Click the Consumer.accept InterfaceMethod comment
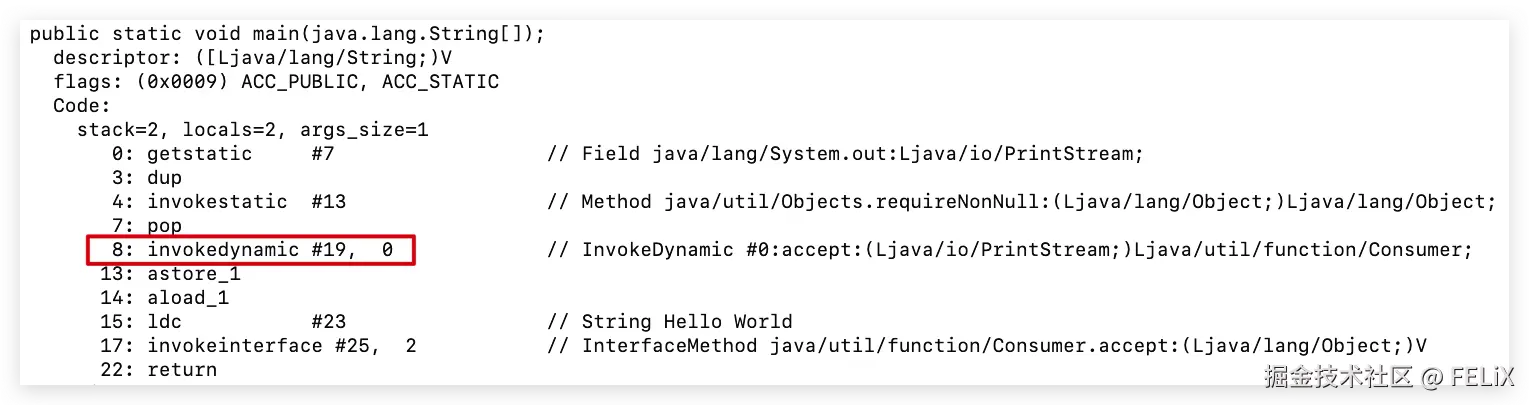 987,346
